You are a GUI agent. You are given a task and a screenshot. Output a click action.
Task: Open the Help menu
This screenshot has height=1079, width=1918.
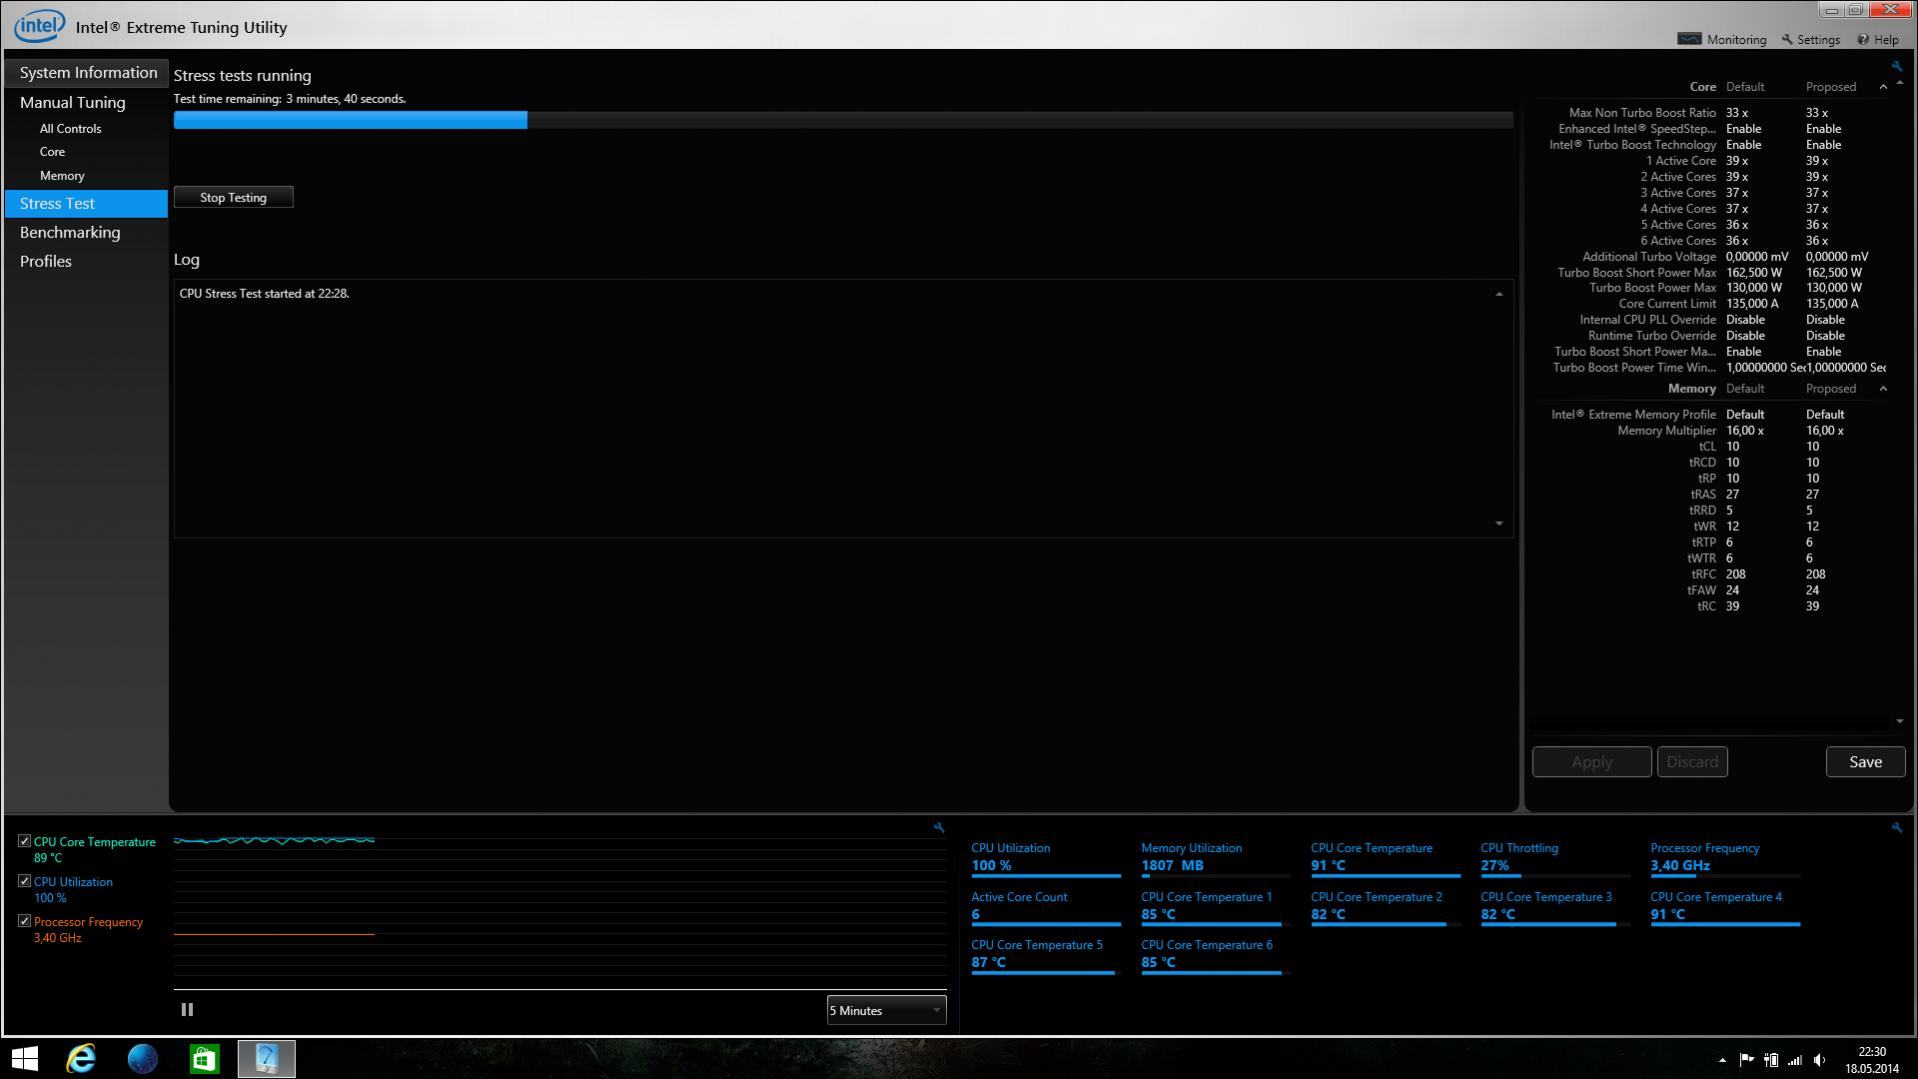[1878, 39]
